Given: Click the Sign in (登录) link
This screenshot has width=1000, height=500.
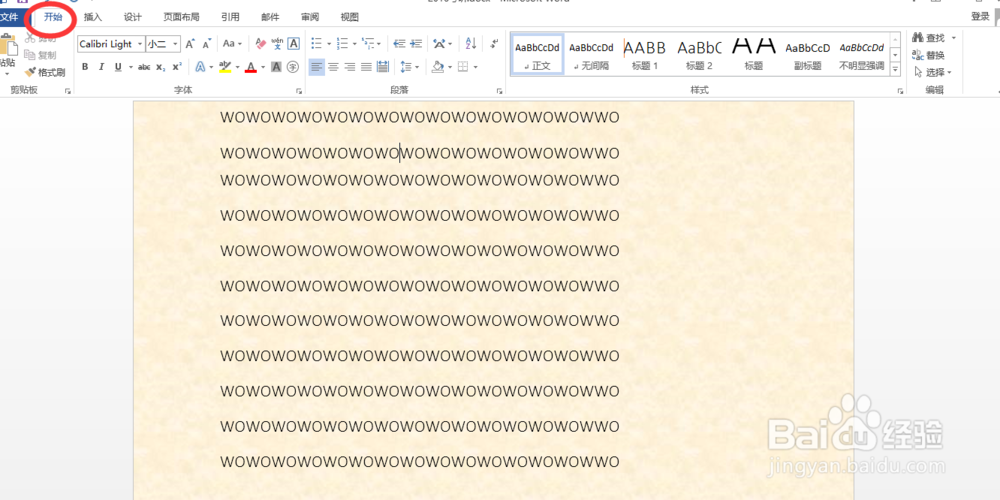Looking at the screenshot, I should 980,17.
